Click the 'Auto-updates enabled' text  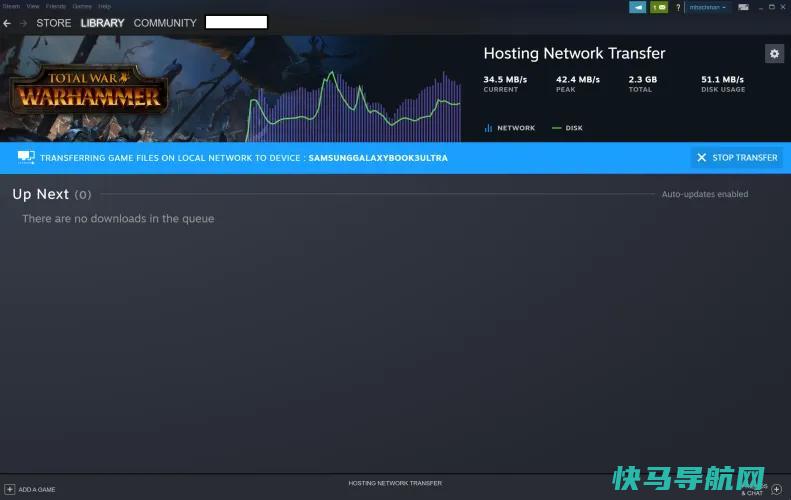click(x=705, y=194)
